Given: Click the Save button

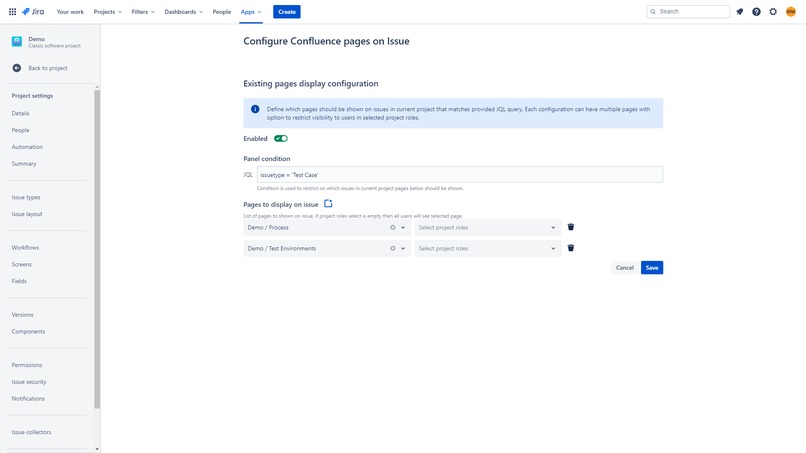Looking at the screenshot, I should pyautogui.click(x=652, y=267).
